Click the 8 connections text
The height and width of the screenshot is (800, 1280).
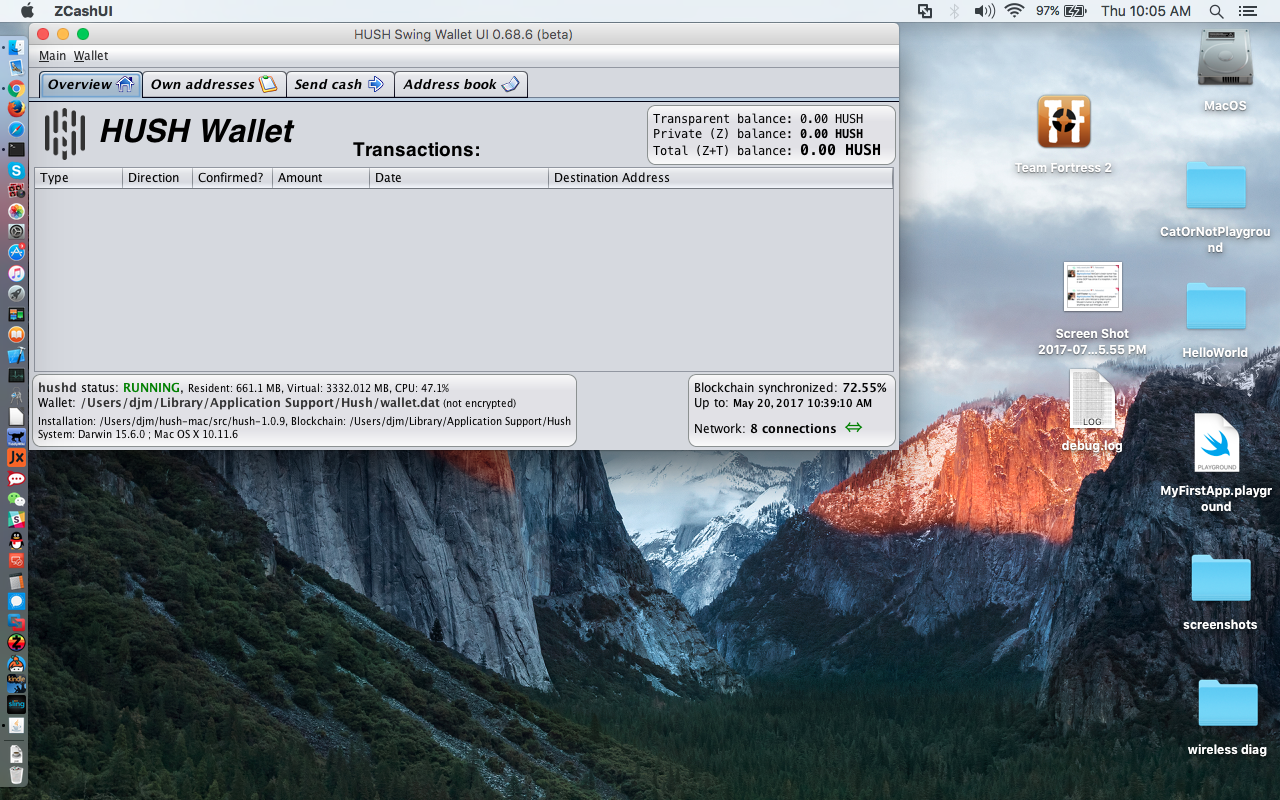[x=793, y=428]
